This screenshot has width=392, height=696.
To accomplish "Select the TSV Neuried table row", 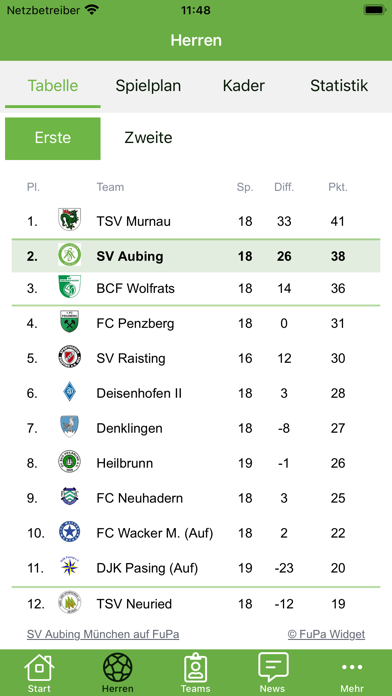I will tap(196, 604).
